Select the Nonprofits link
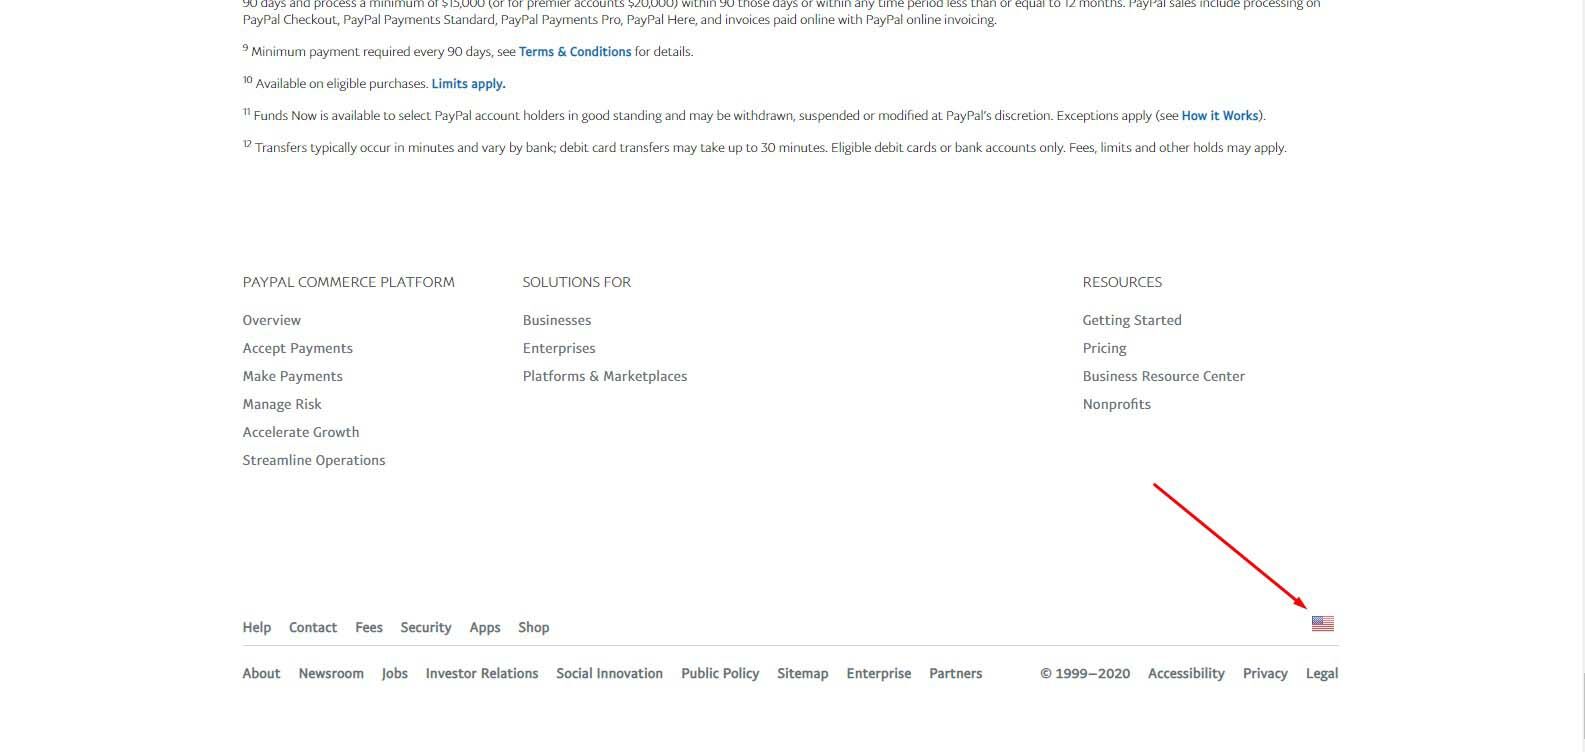Screen dimensions: 1585x752 [1116, 404]
